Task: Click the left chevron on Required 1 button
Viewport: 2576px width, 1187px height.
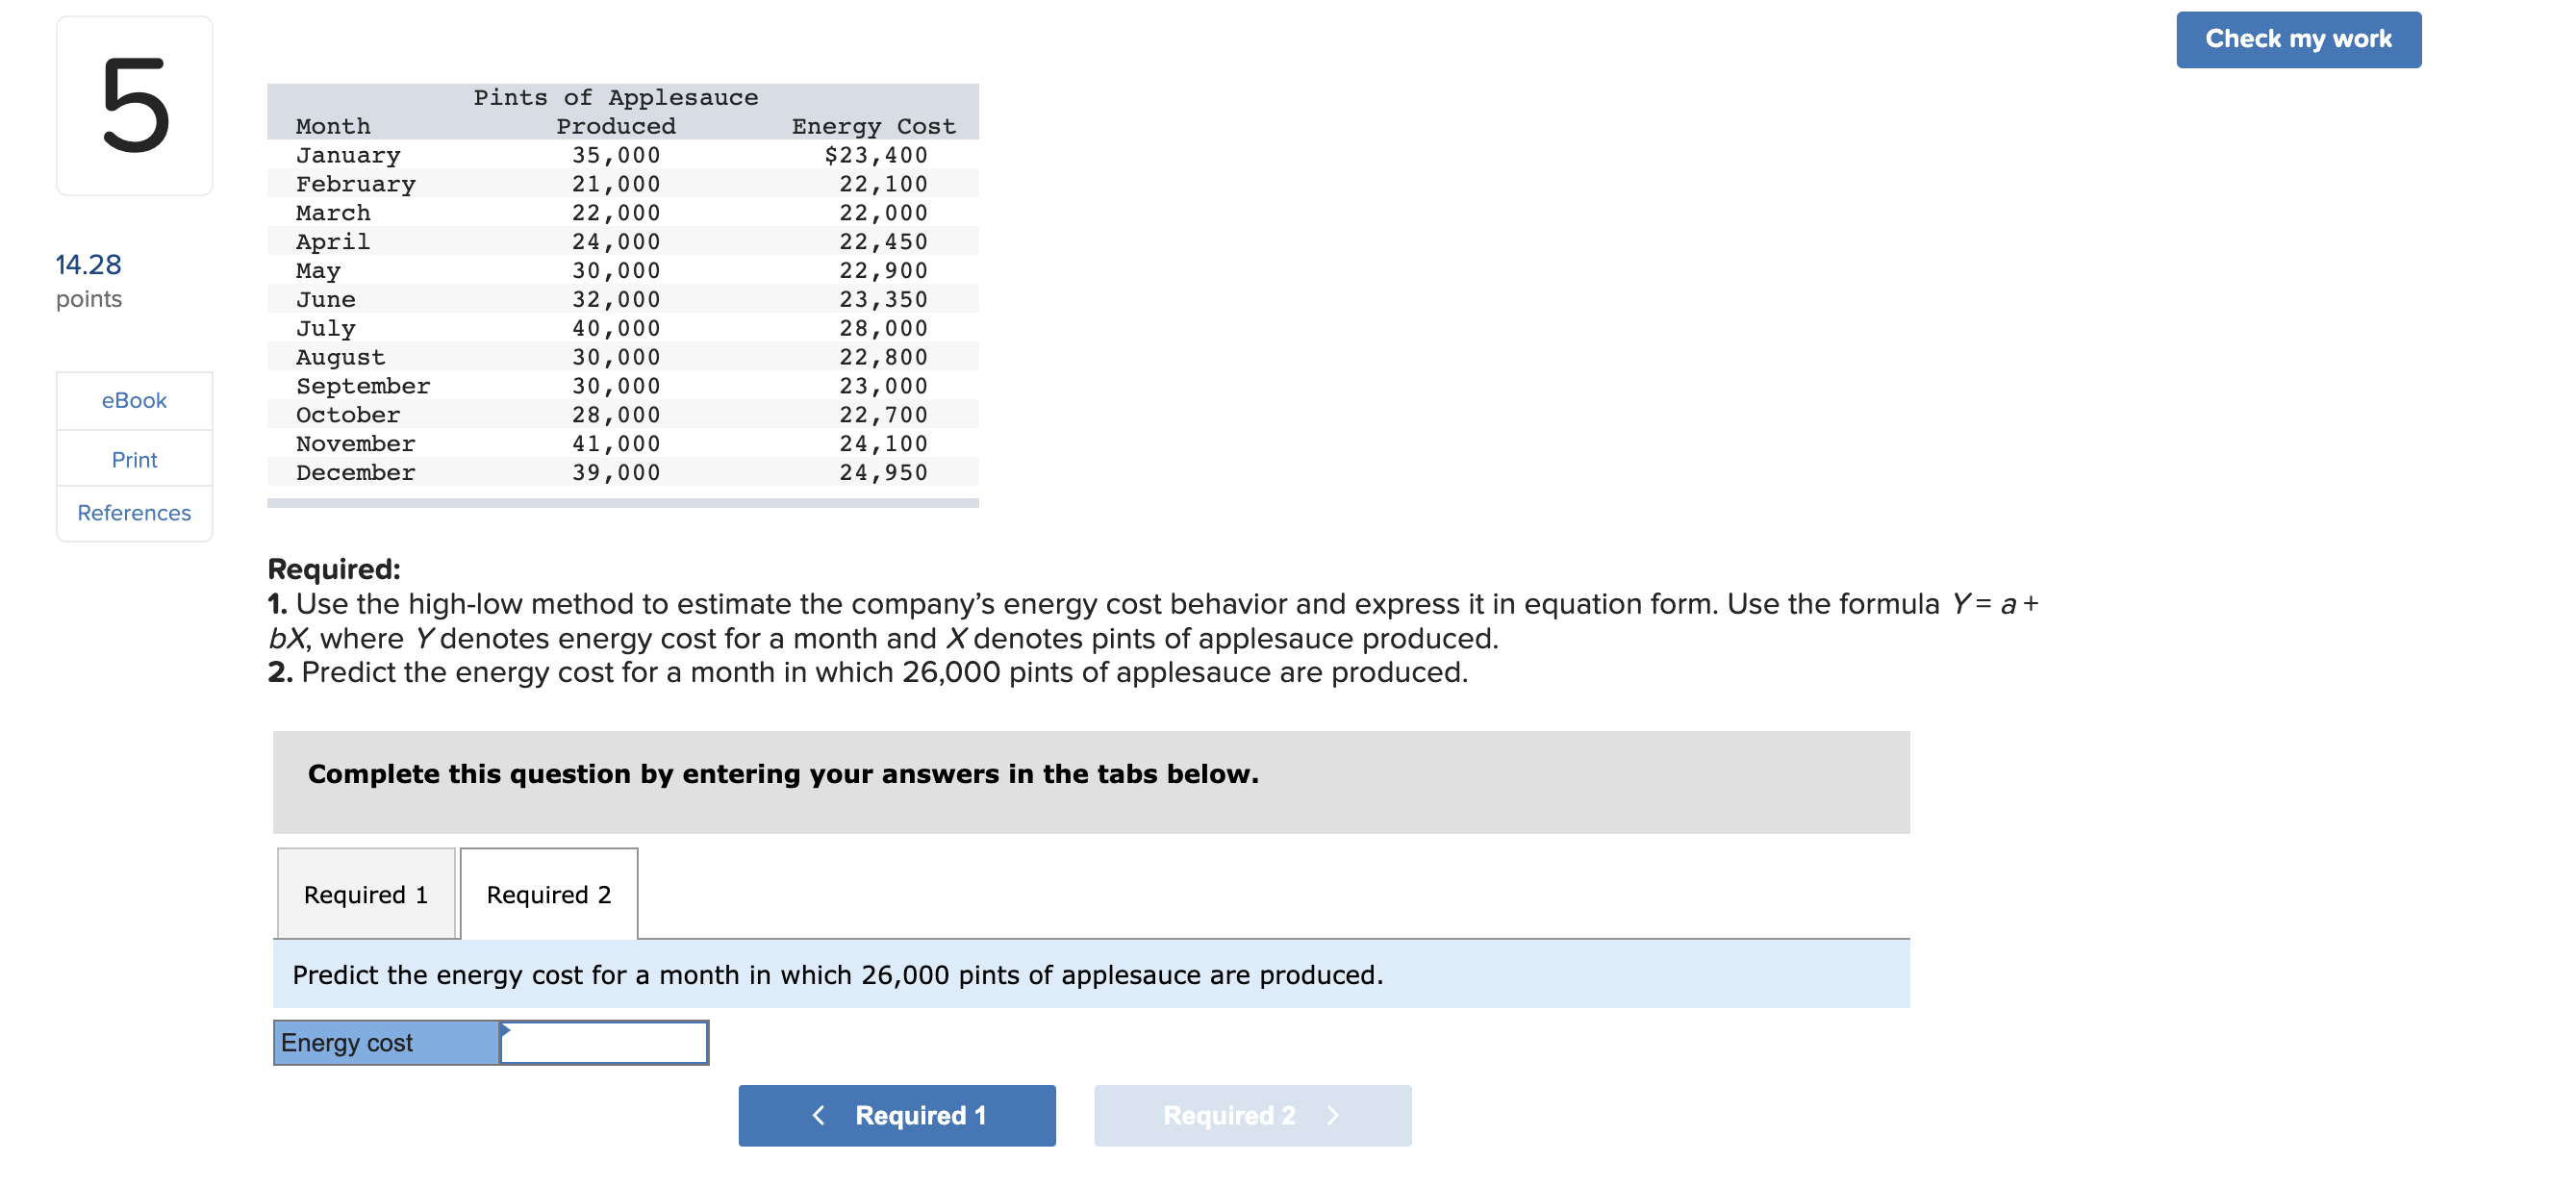Action: [x=818, y=1114]
